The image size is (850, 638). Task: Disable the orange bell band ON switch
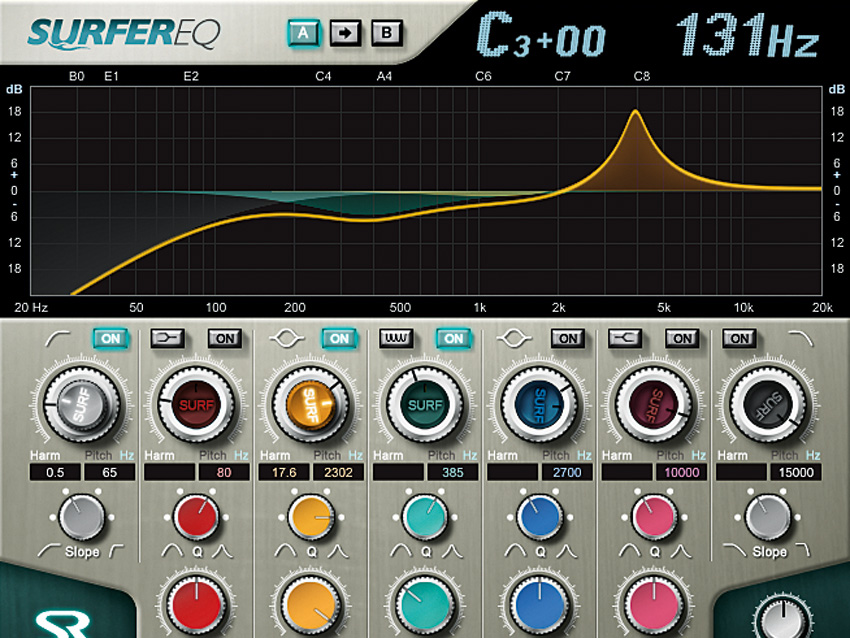coord(339,339)
